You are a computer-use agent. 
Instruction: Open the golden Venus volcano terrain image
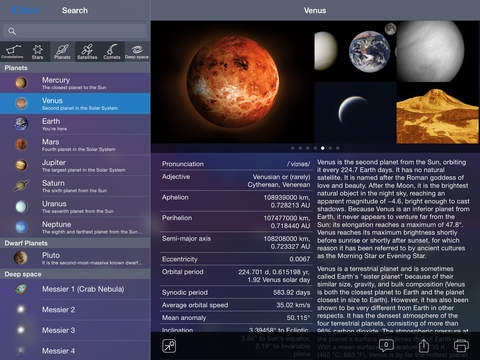coord(438,113)
